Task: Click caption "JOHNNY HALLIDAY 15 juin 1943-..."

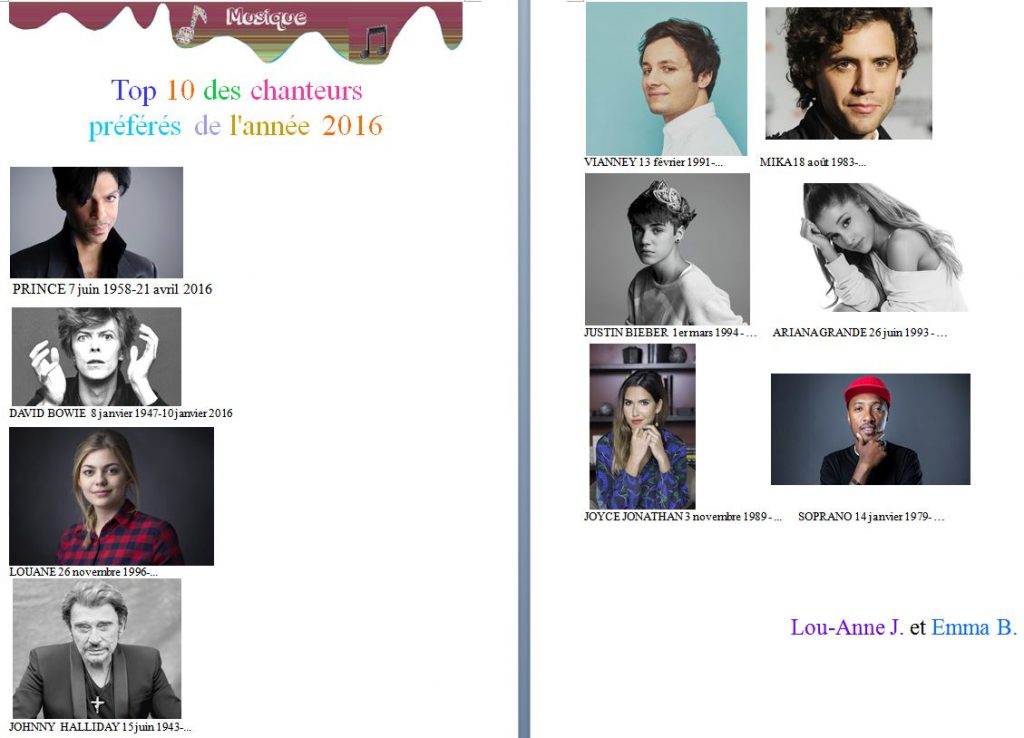Action: tap(100, 726)
